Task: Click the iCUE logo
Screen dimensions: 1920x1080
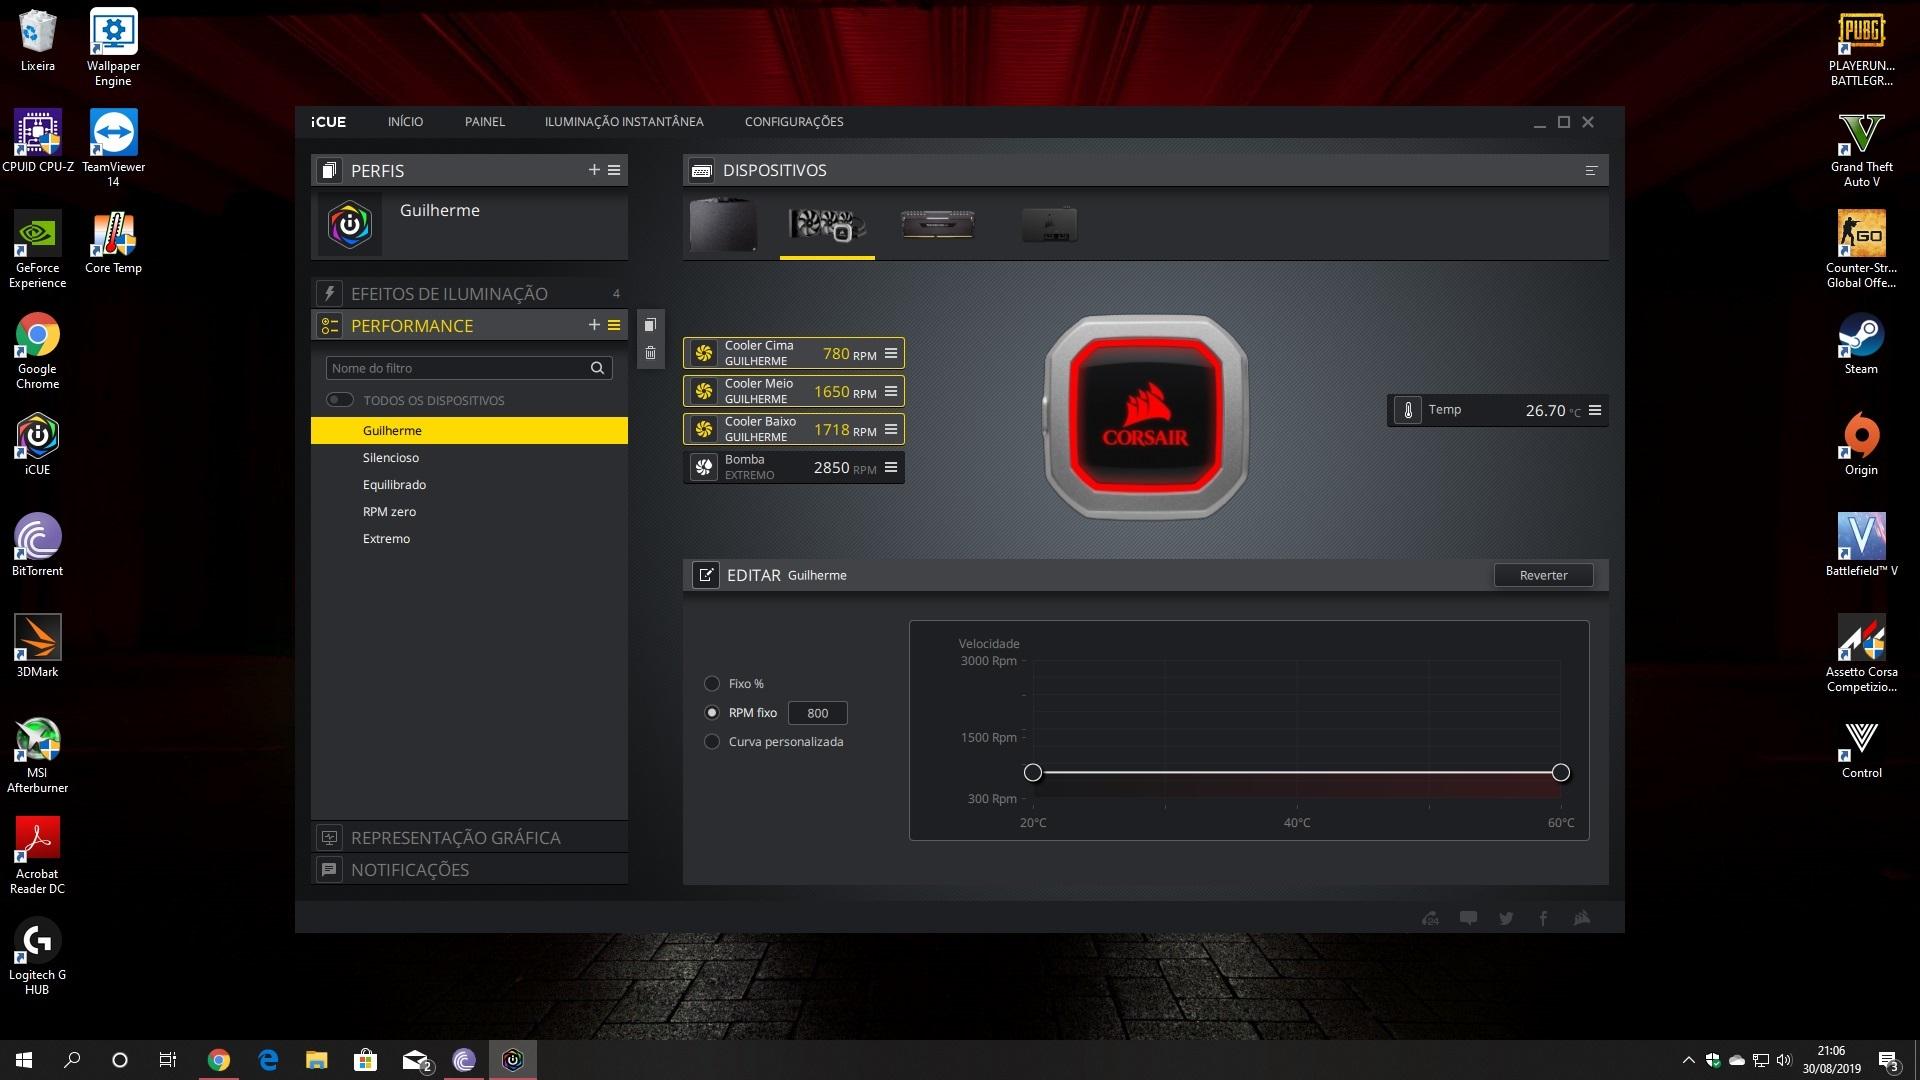Action: 328,122
